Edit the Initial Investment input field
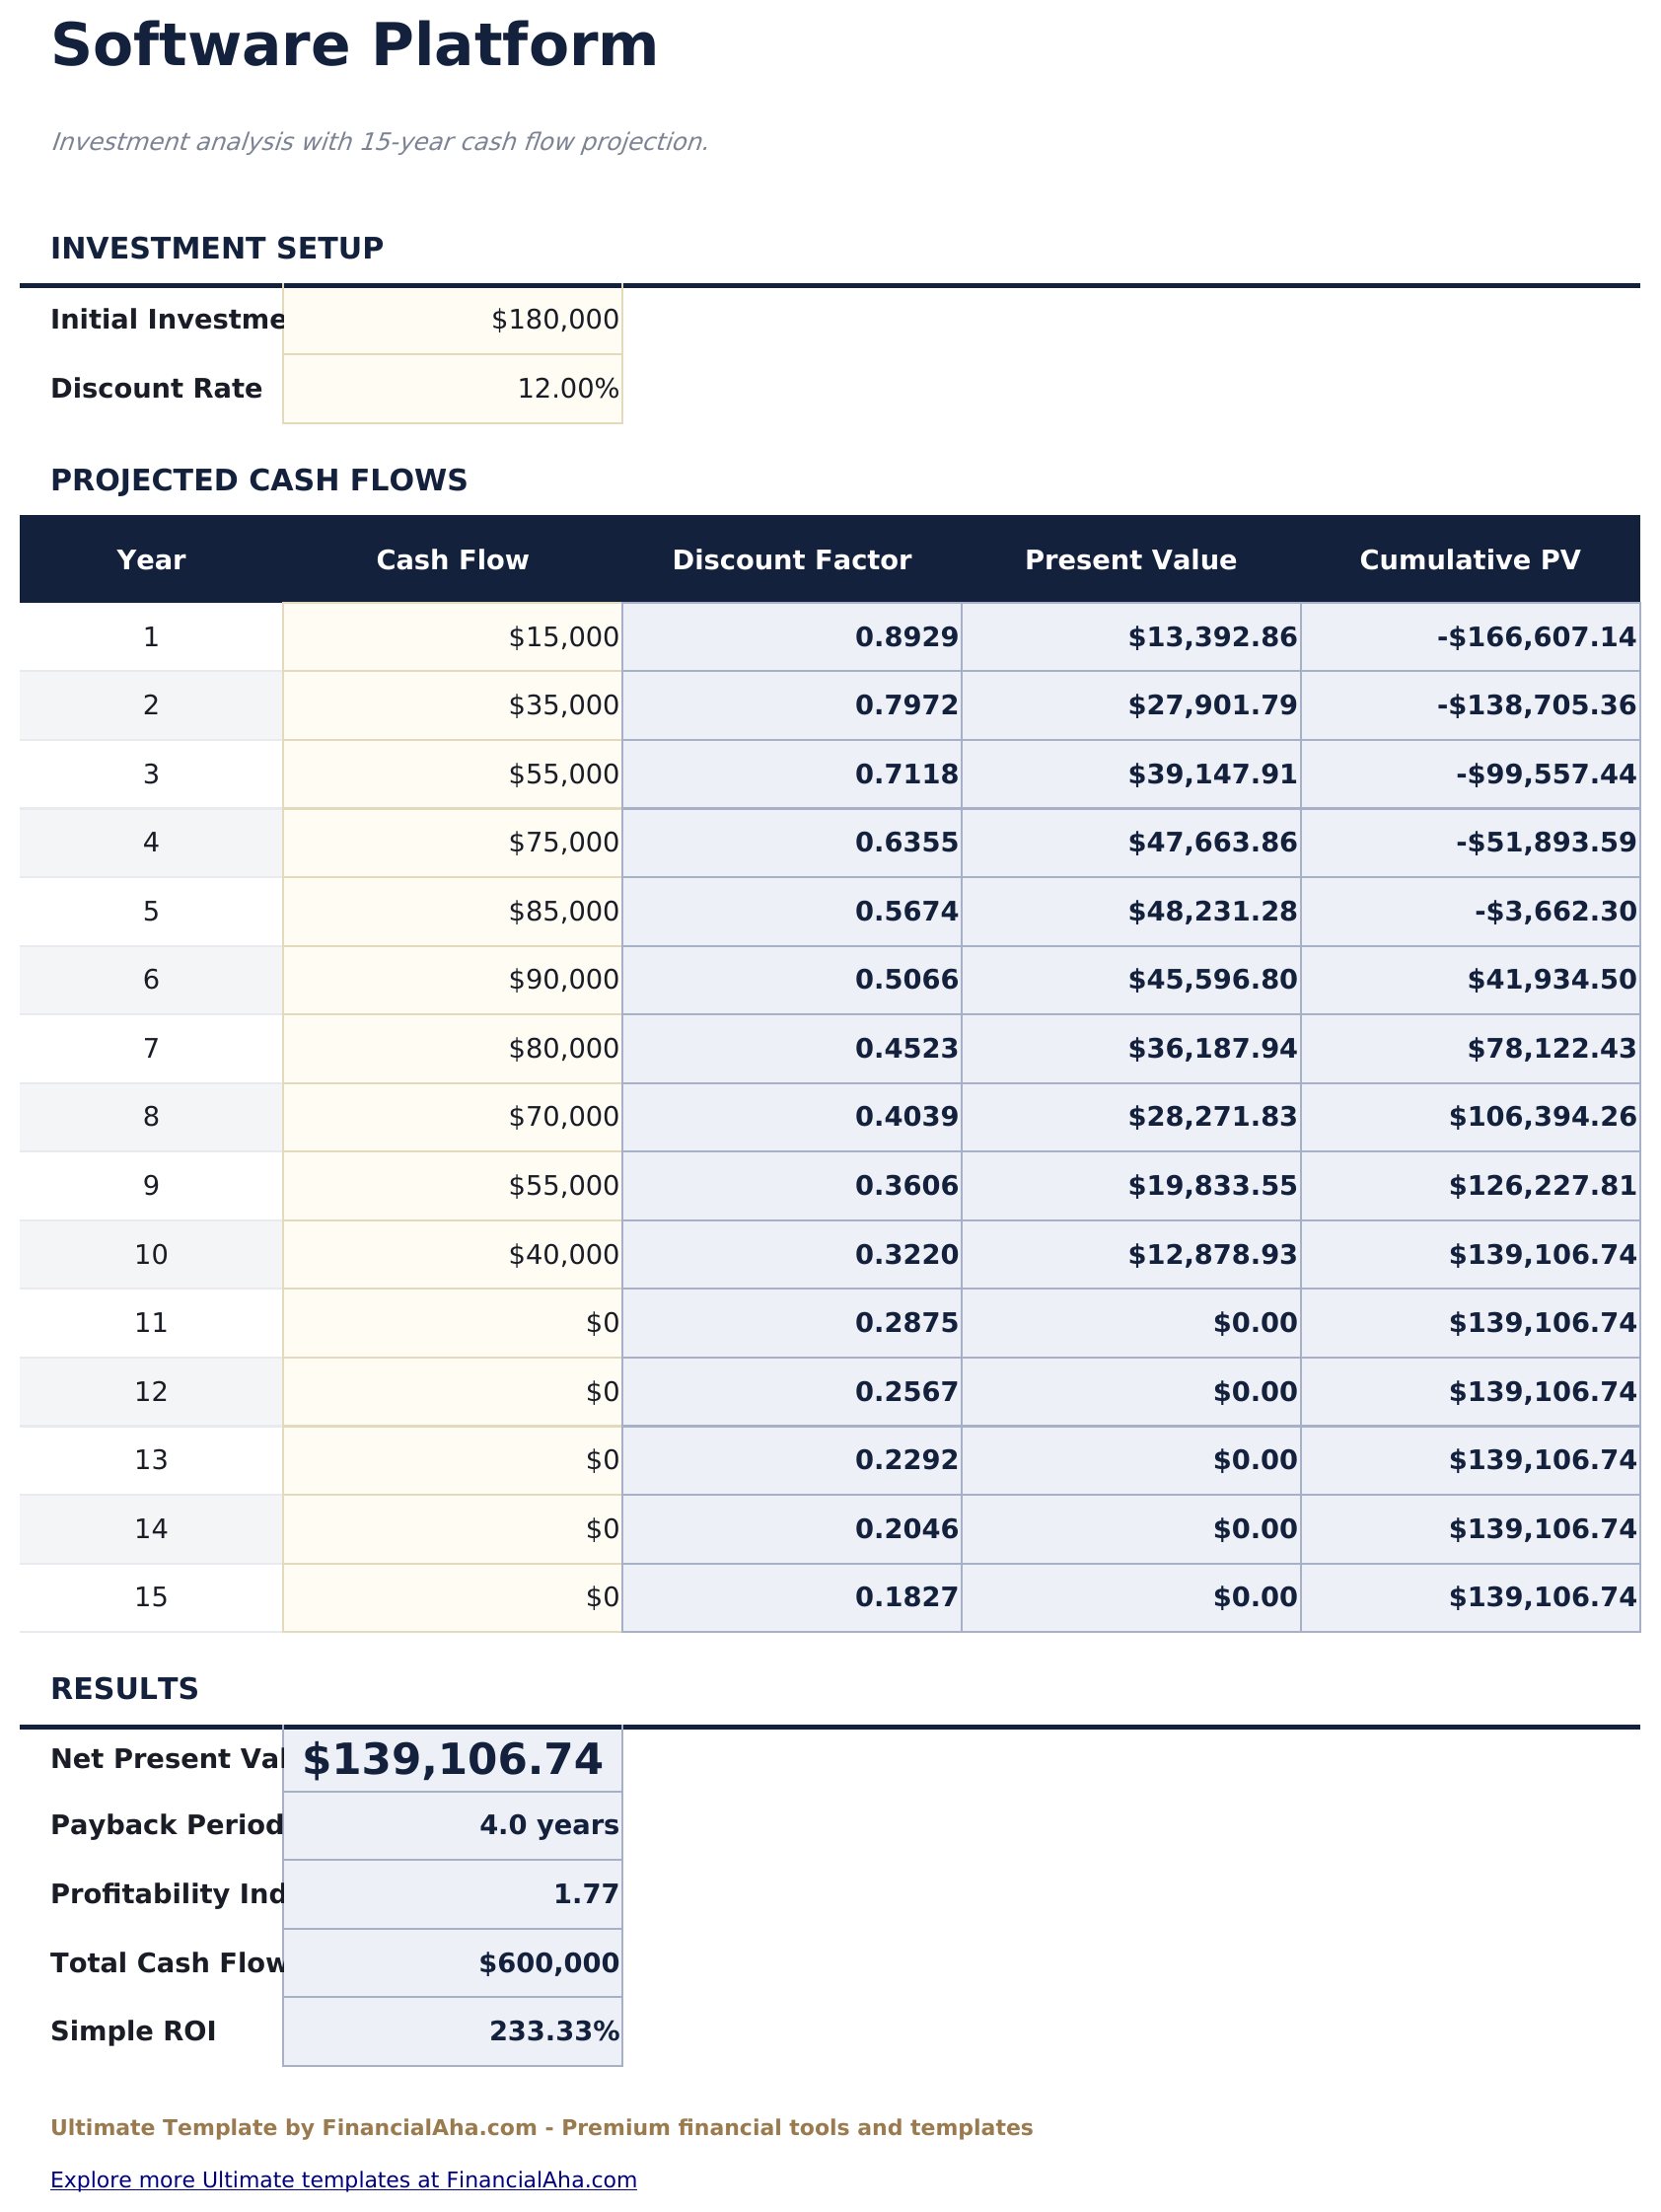The width and height of the screenshot is (1661, 2212). coord(452,318)
